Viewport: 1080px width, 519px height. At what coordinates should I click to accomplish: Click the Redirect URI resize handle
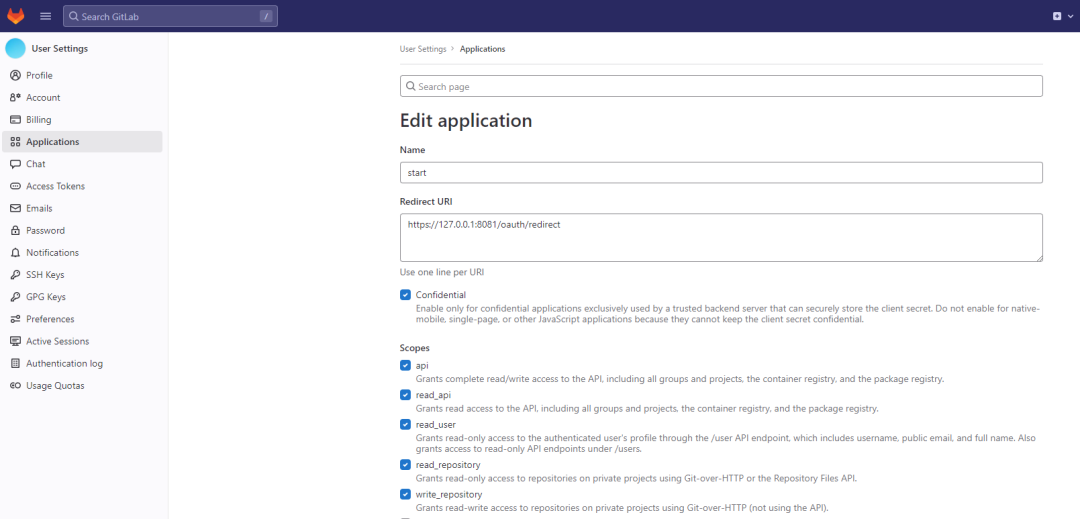point(1039,258)
